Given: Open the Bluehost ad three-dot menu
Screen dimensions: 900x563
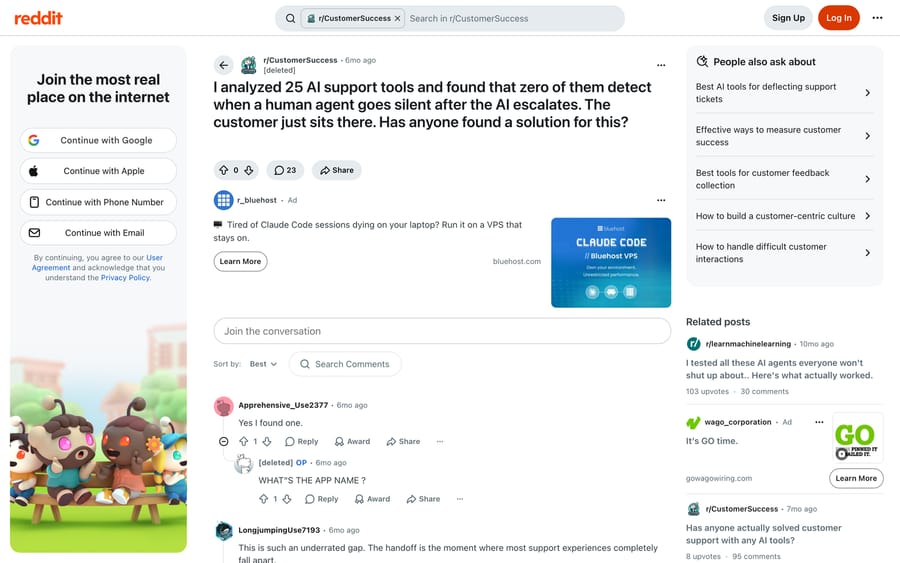Looking at the screenshot, I should point(661,200).
